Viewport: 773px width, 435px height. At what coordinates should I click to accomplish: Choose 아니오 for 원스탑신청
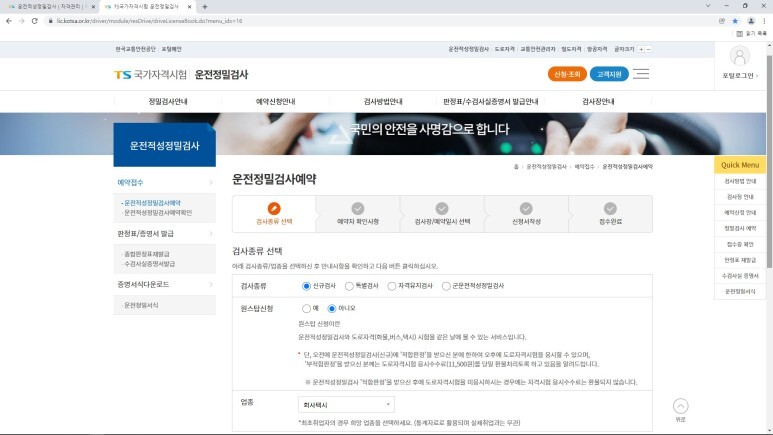pos(332,309)
